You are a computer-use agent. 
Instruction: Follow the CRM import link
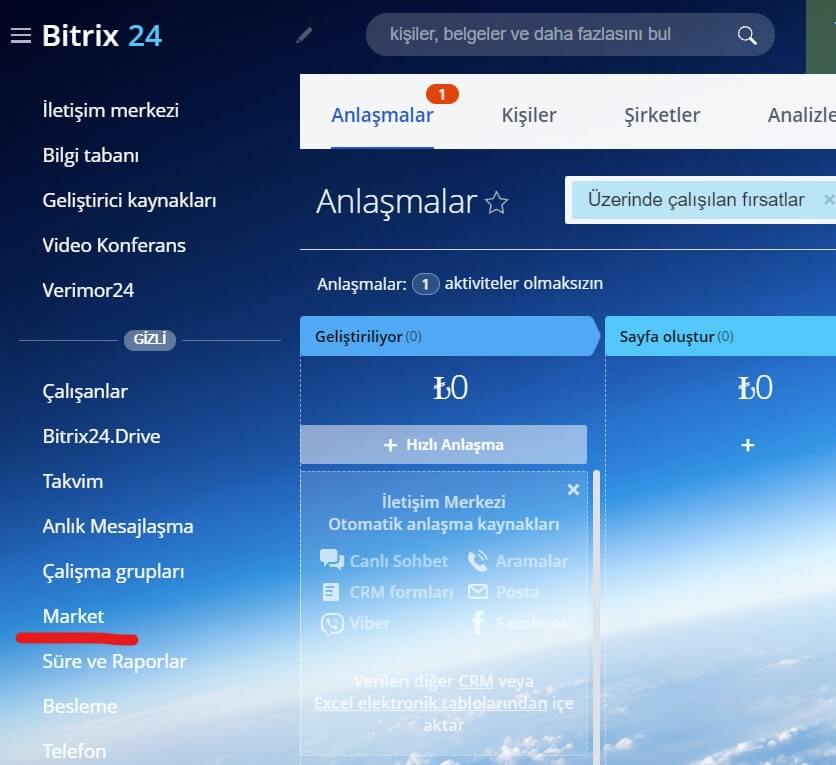476,681
